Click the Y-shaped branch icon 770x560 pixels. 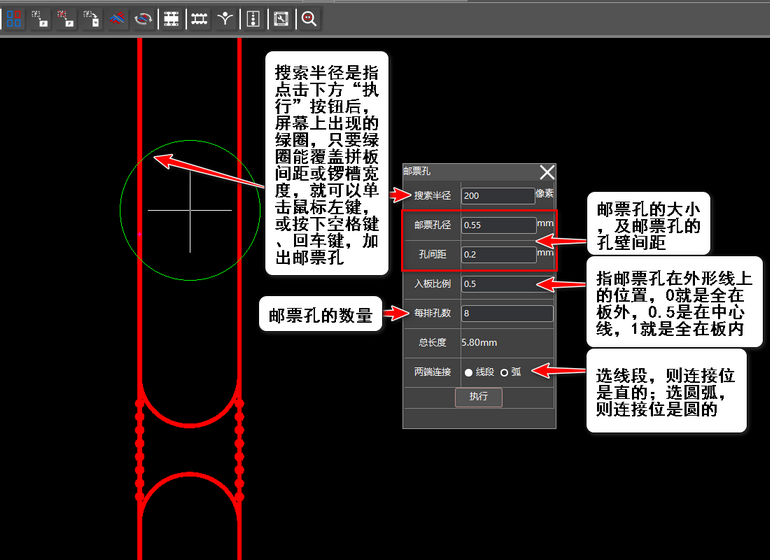[226, 18]
